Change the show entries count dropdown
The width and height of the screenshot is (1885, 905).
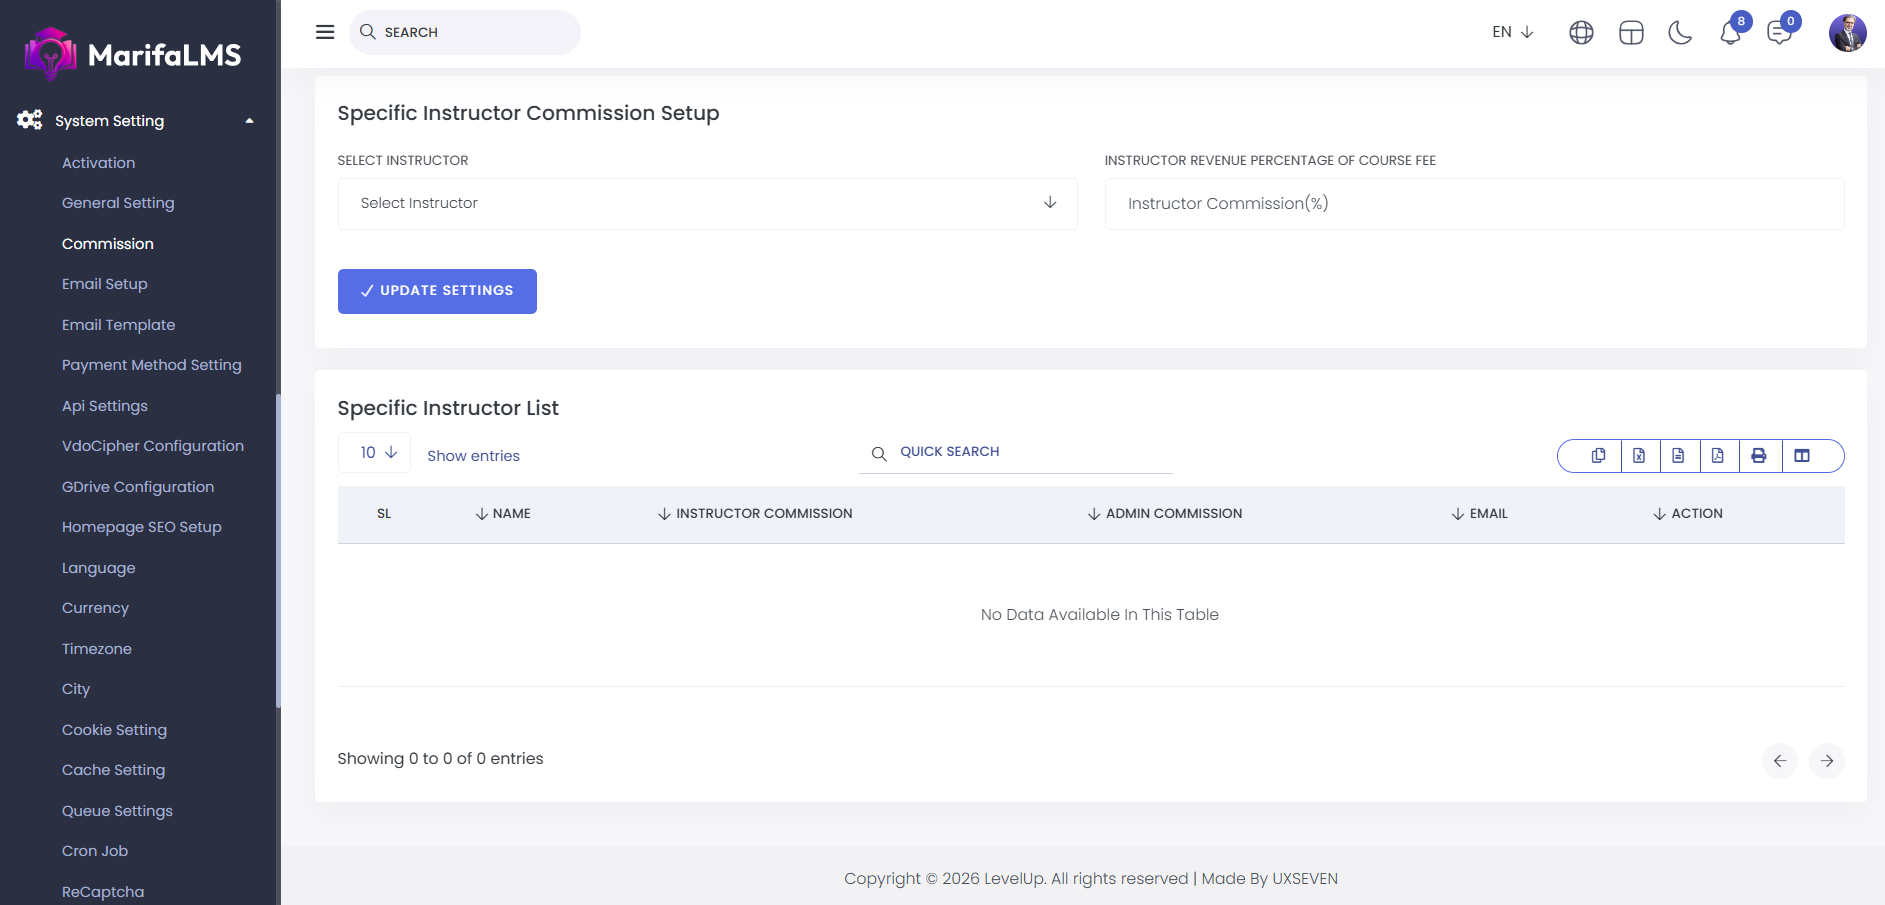coord(376,453)
